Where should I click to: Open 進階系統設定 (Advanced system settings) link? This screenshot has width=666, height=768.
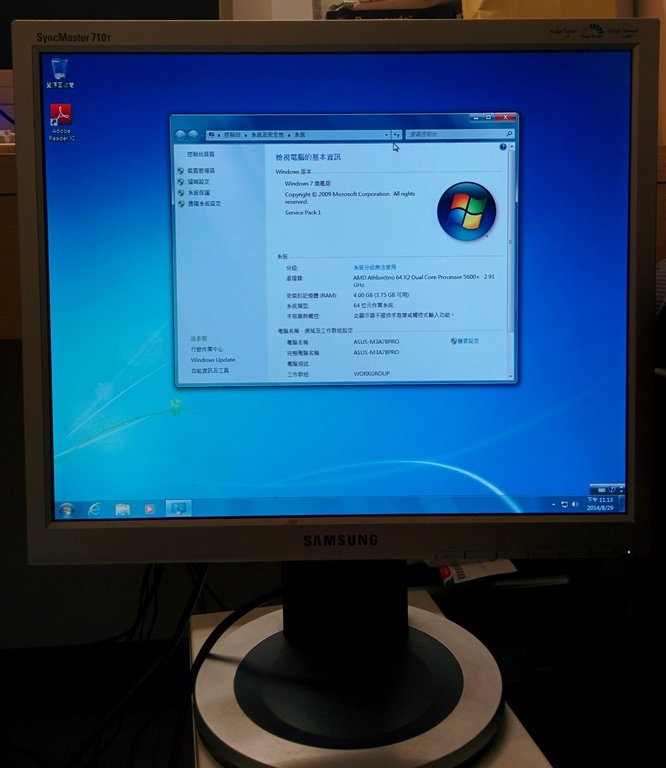pos(204,203)
